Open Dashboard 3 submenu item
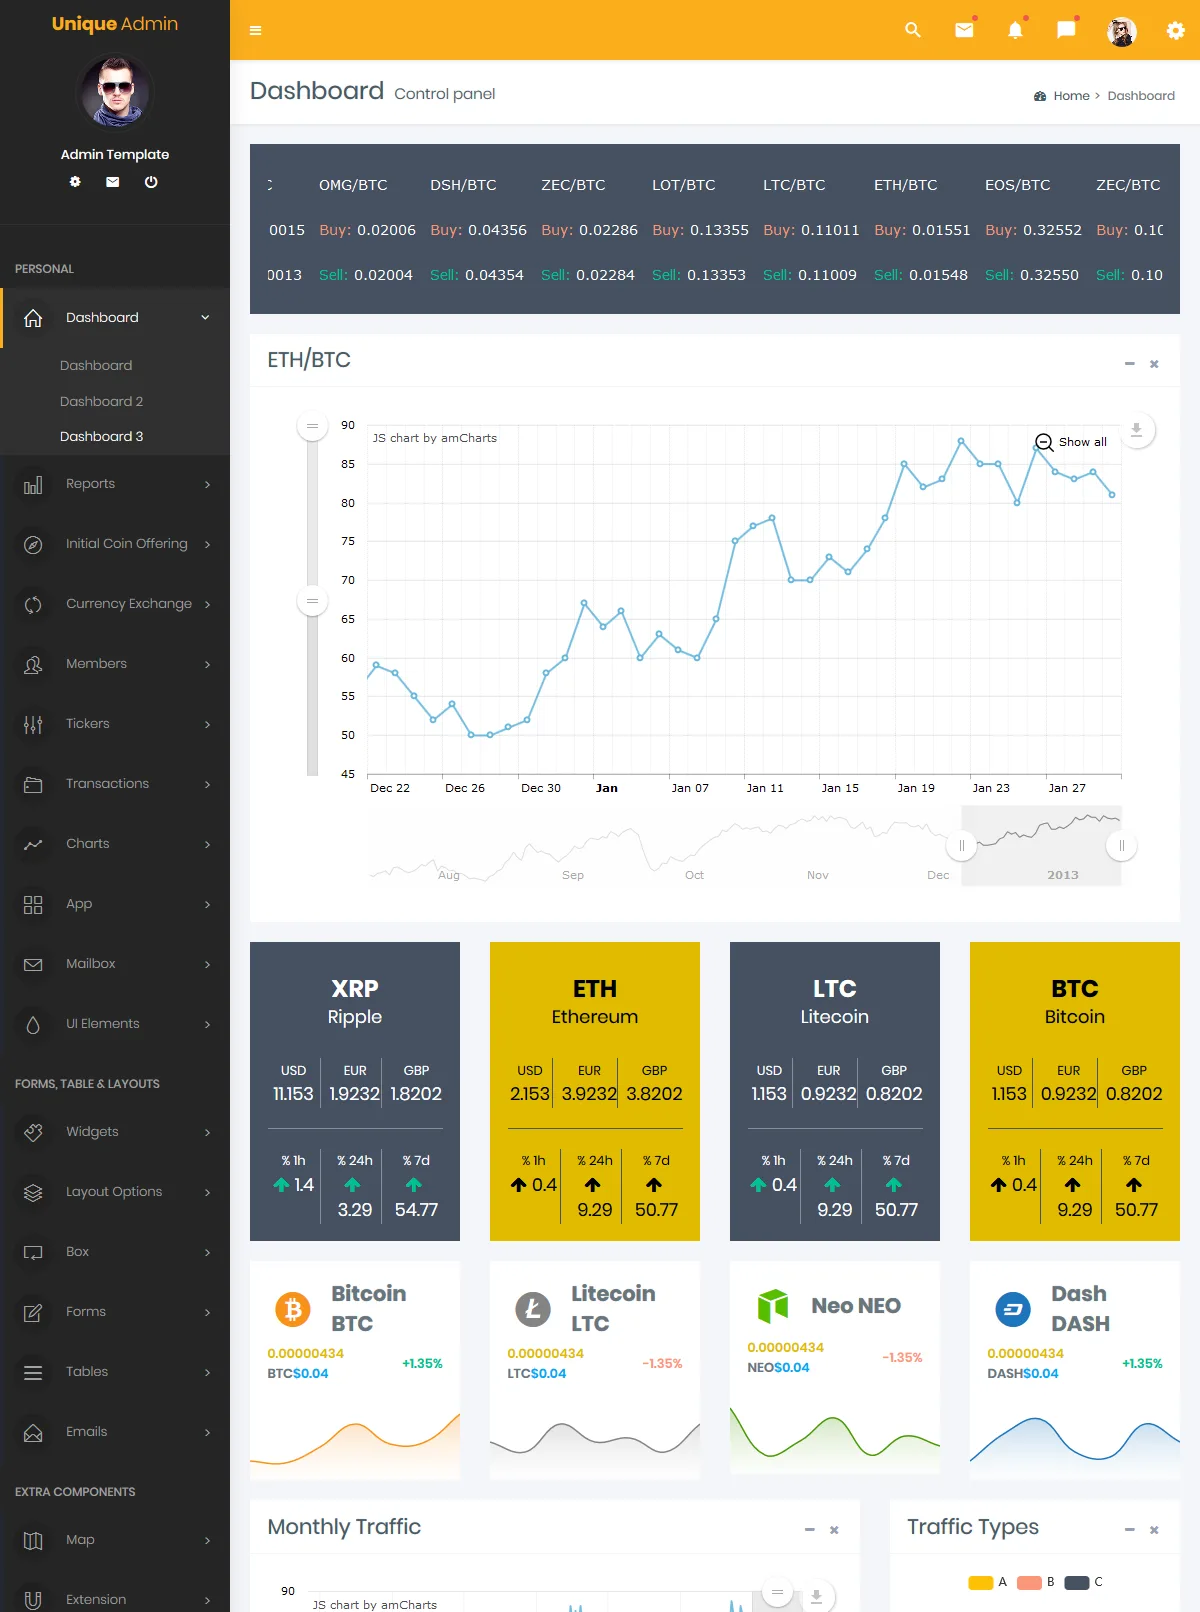Screen dimensions: 1200x1612 [x=101, y=436]
